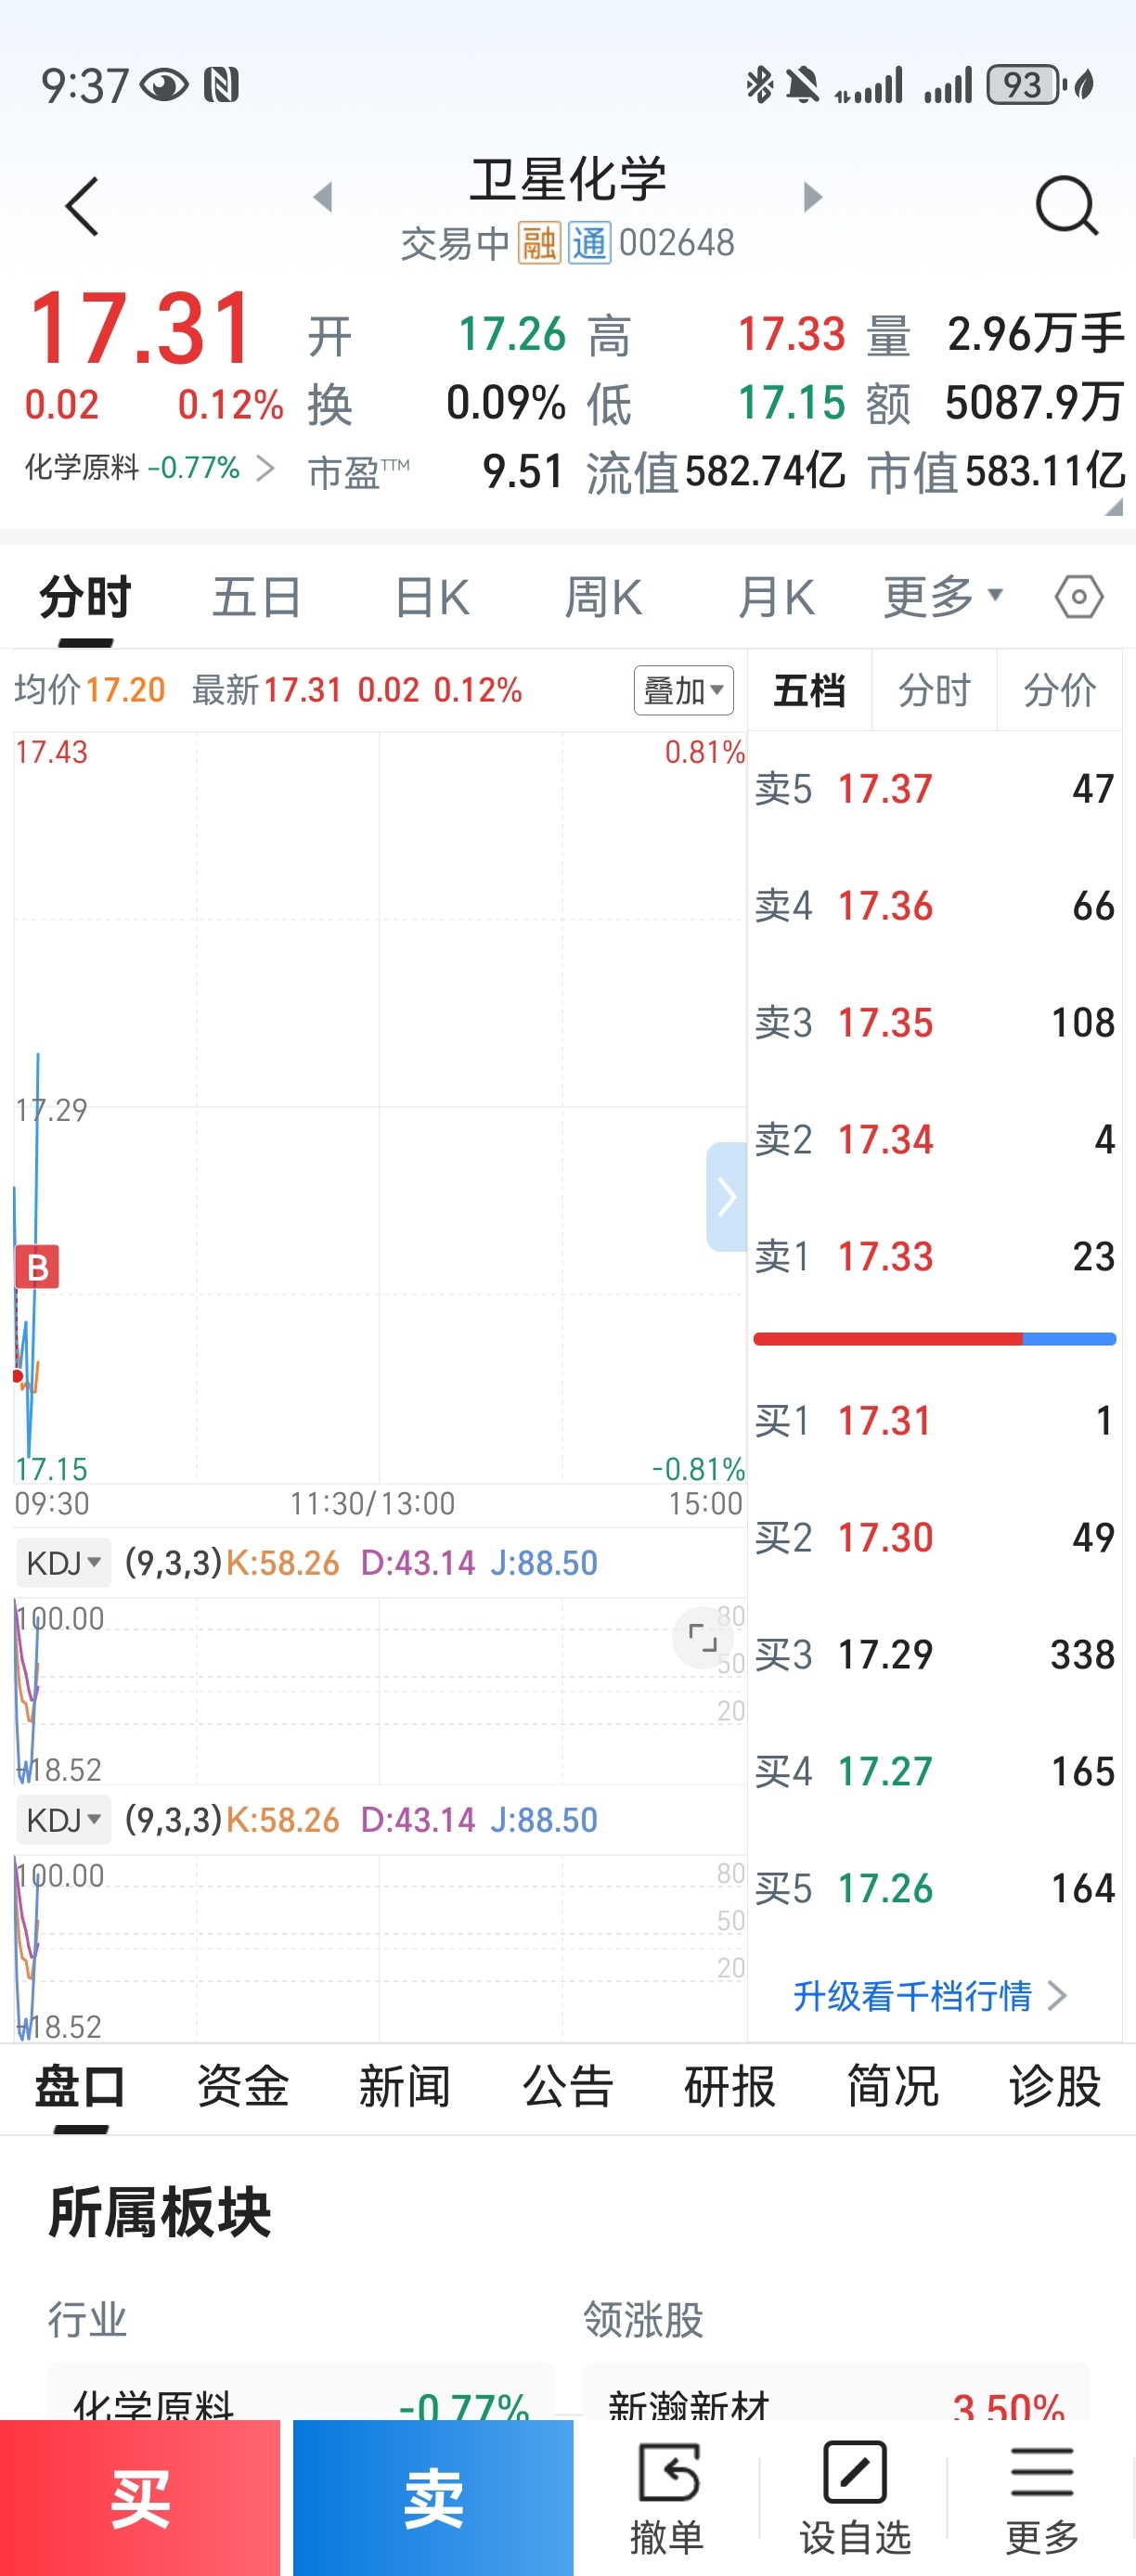1136x2576 pixels.
Task: Tap the back arrow icon
Action: 82,207
